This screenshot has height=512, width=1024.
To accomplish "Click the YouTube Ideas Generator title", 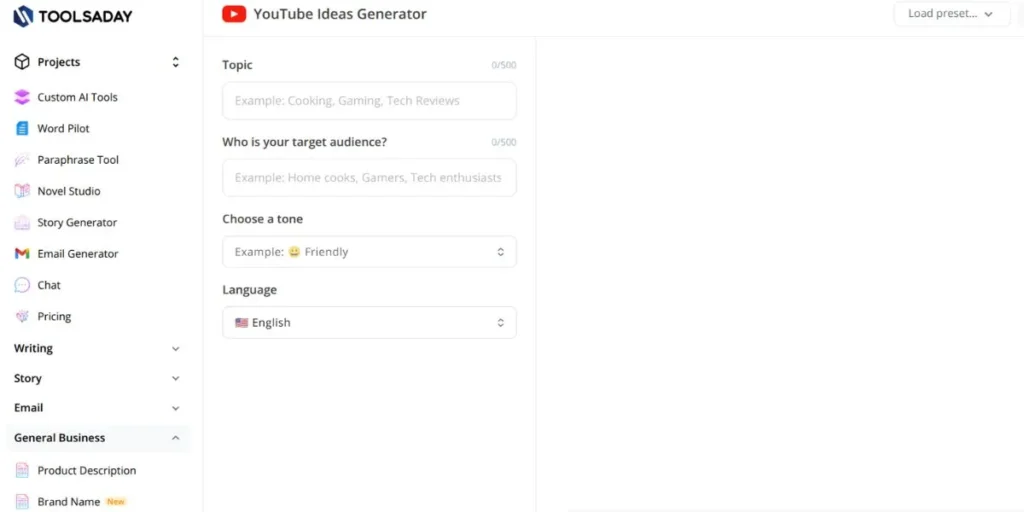I will coord(340,14).
